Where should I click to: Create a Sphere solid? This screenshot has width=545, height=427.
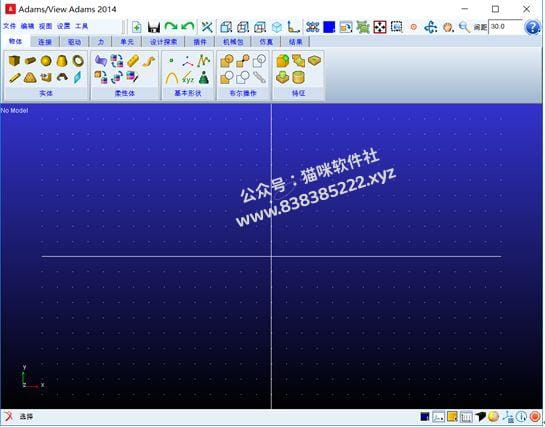tap(46, 61)
